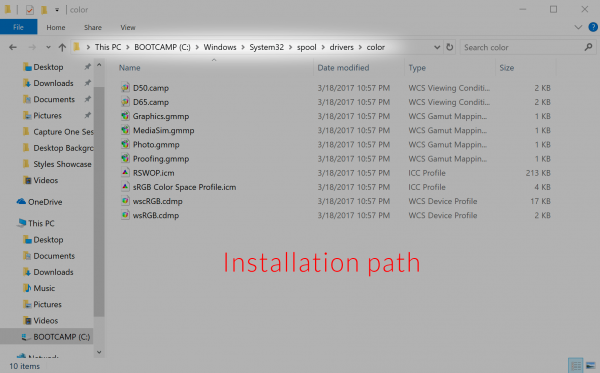Open the Quick Access Toolbar customize dropdown
The image size is (600, 373).
click(57, 10)
